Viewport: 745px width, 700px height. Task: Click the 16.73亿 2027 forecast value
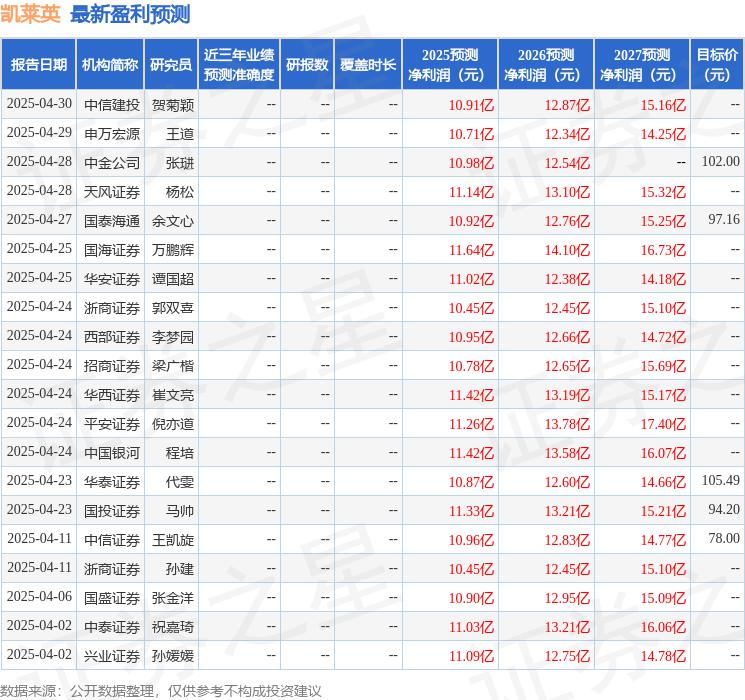click(663, 250)
